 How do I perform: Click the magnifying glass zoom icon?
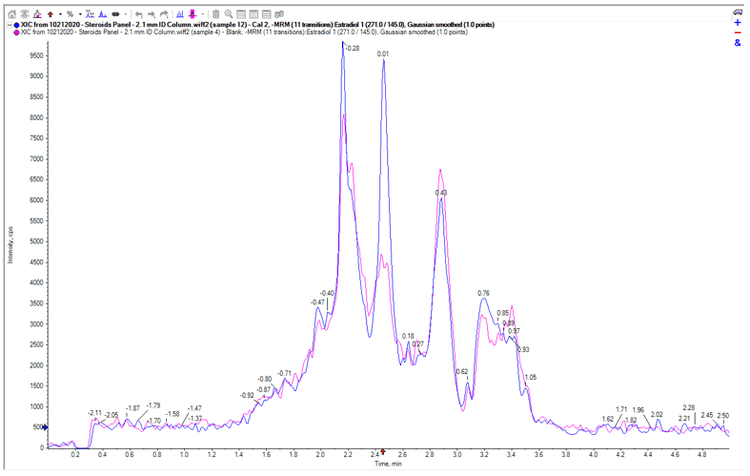(229, 14)
